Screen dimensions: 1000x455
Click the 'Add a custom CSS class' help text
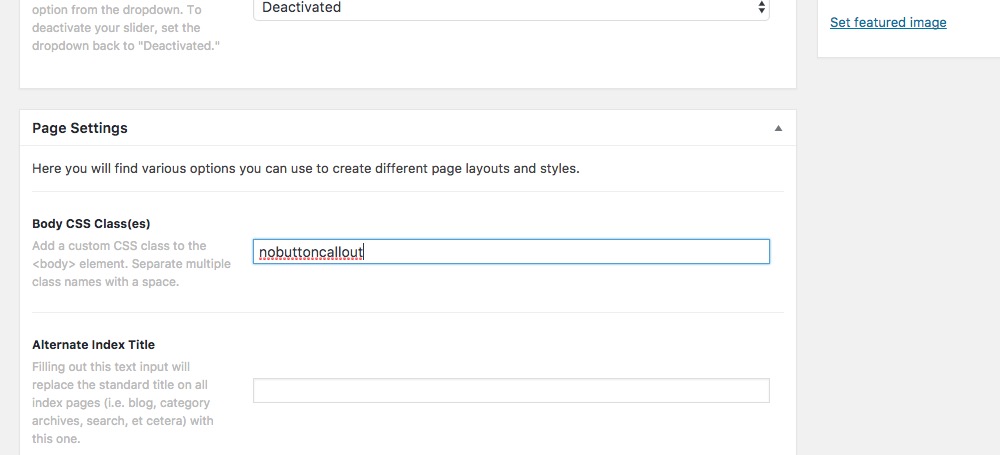(131, 264)
